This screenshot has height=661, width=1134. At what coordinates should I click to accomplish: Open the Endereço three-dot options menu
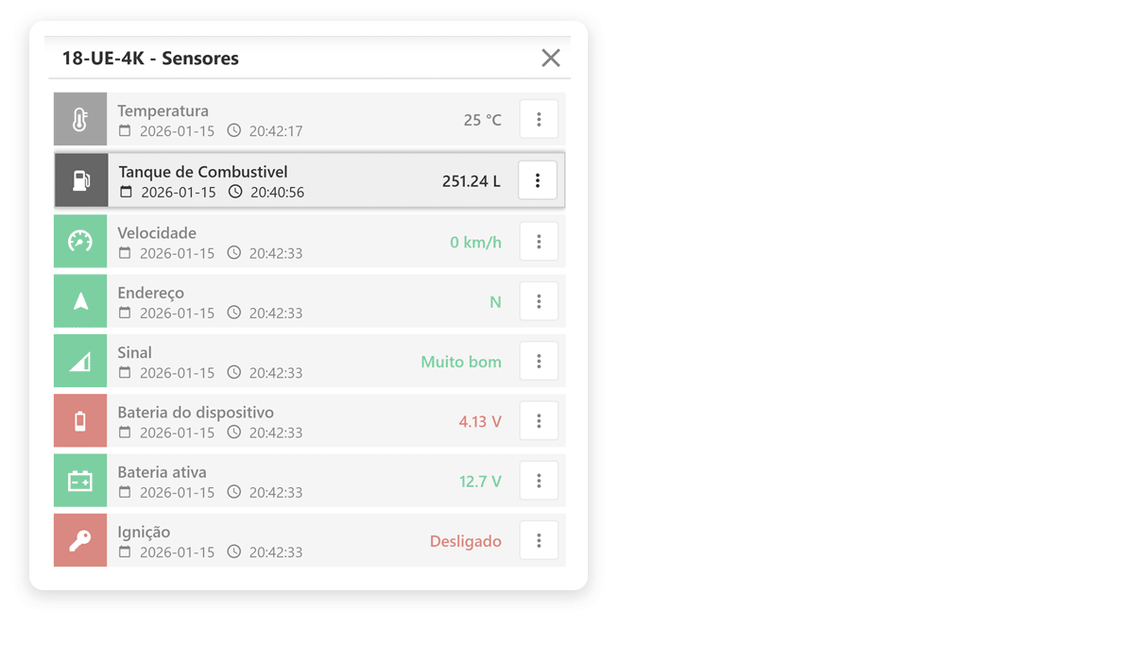539,301
